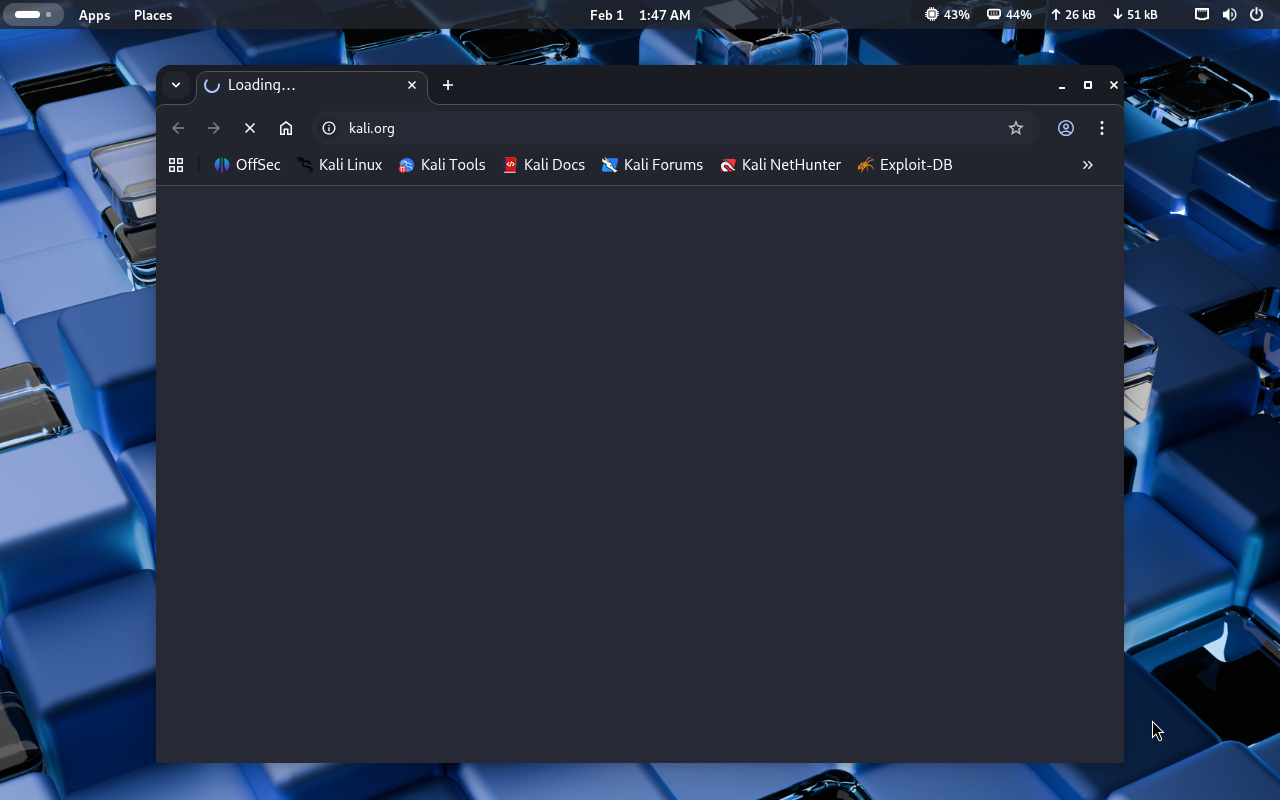Open the power menu in system panel

pyautogui.click(x=1257, y=15)
